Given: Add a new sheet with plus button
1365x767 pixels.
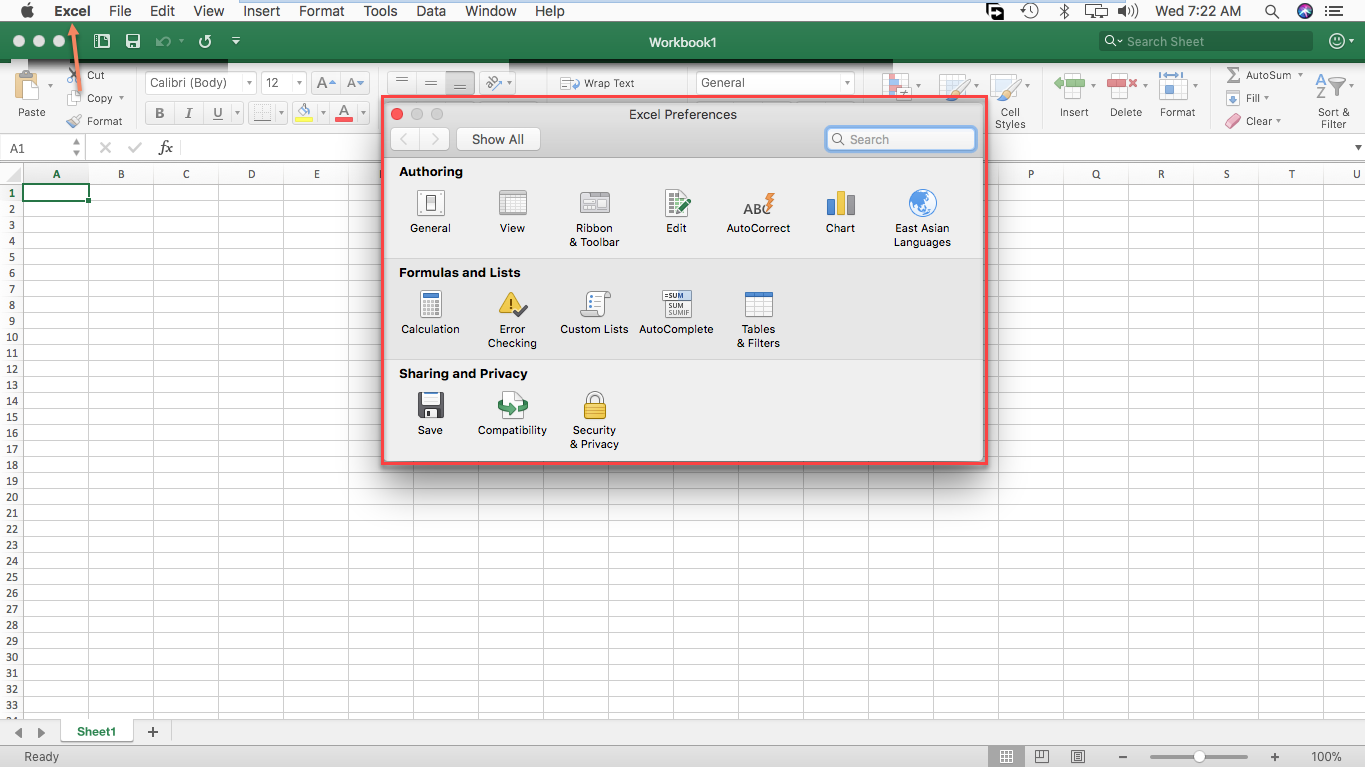Looking at the screenshot, I should click(153, 732).
